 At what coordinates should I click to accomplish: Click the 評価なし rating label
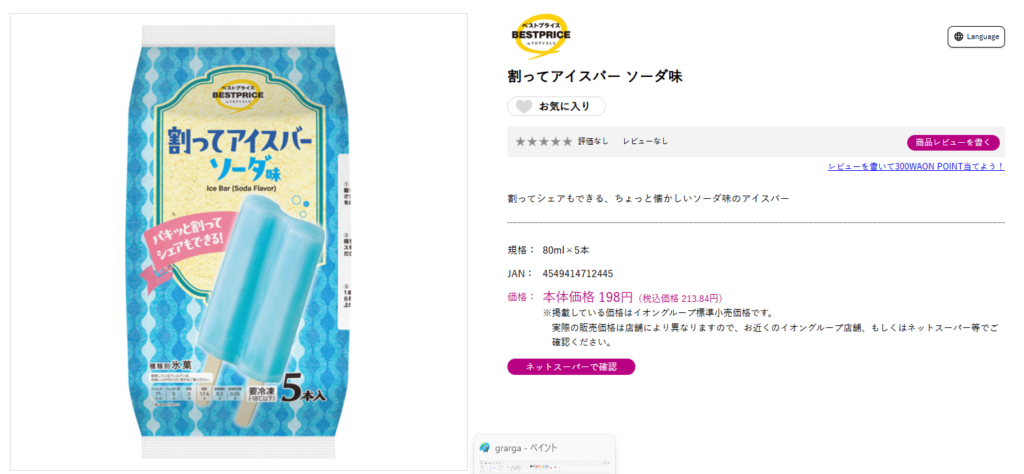[x=593, y=142]
